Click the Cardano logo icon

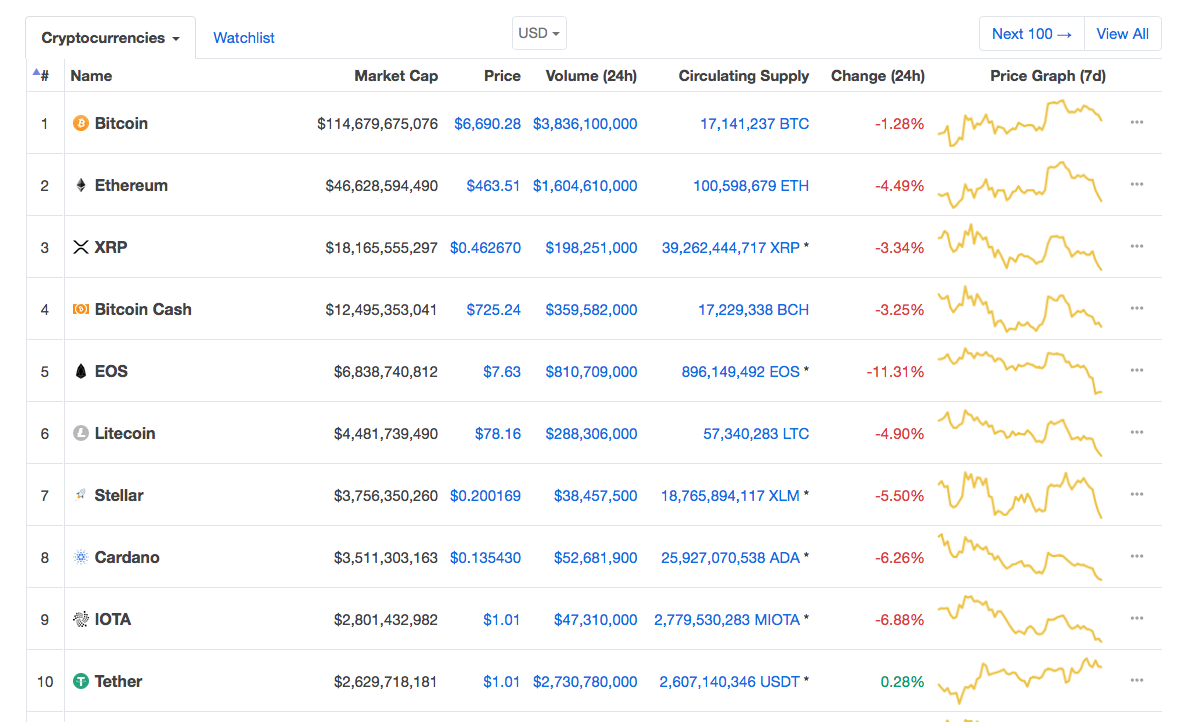coord(81,557)
